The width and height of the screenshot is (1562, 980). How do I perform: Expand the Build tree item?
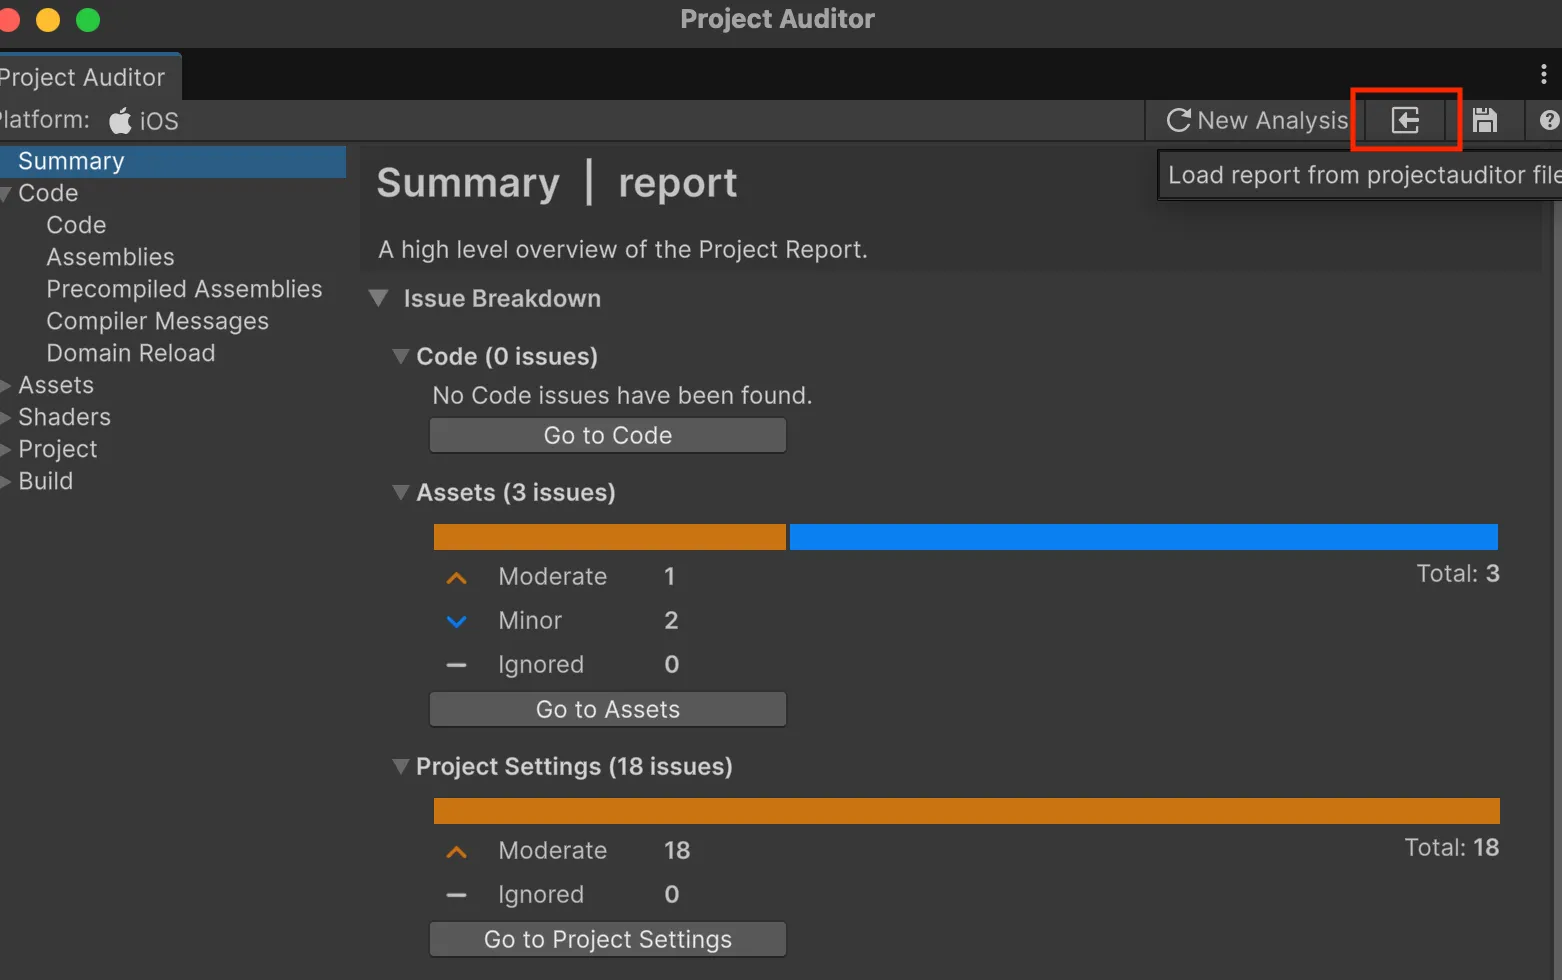tap(6, 481)
